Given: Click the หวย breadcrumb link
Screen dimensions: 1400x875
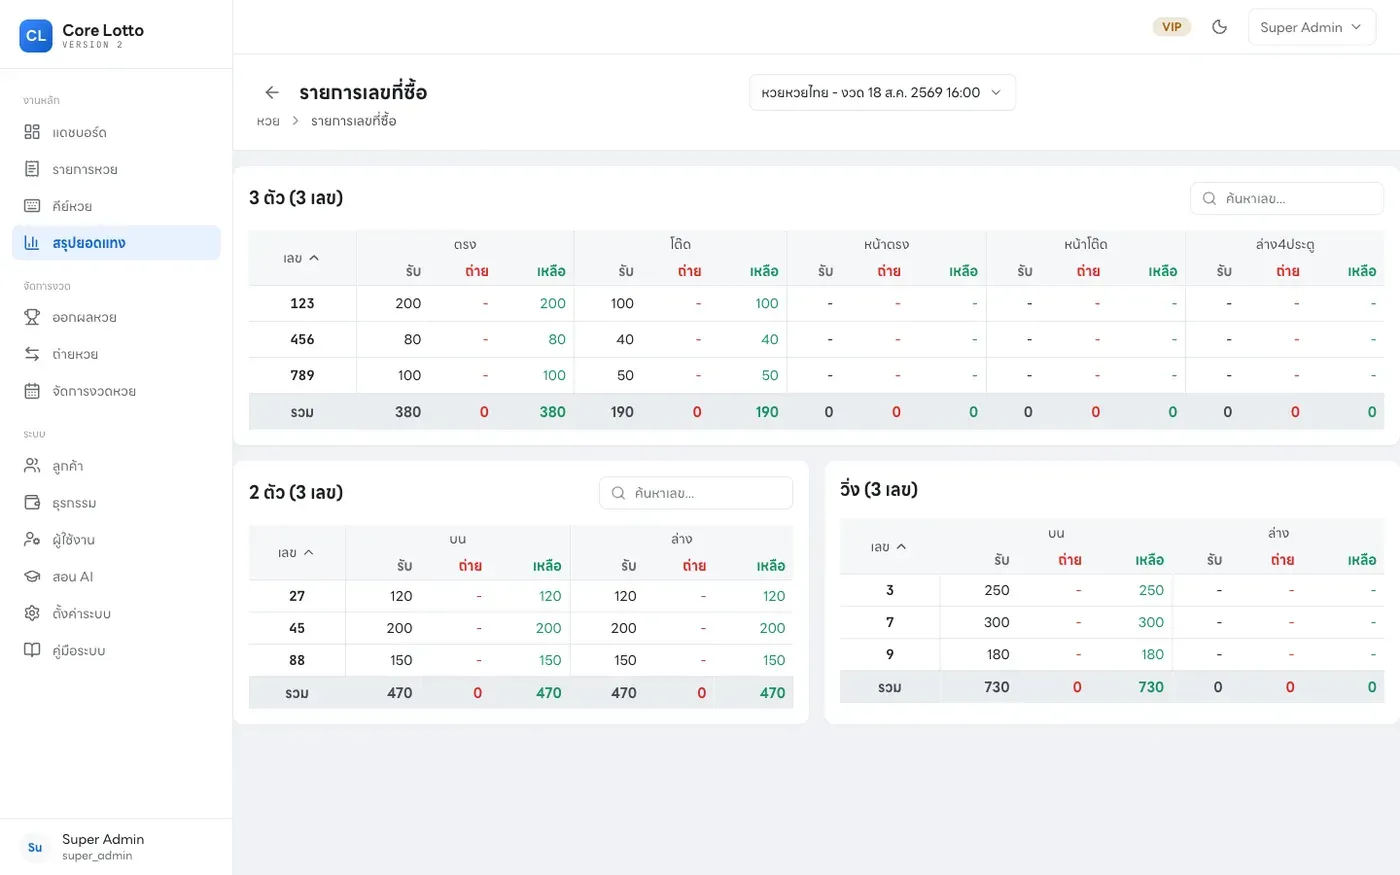Looking at the screenshot, I should (x=268, y=121).
